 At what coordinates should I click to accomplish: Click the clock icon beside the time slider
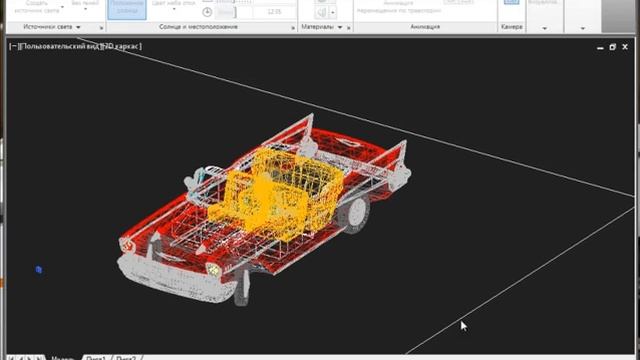pos(207,12)
